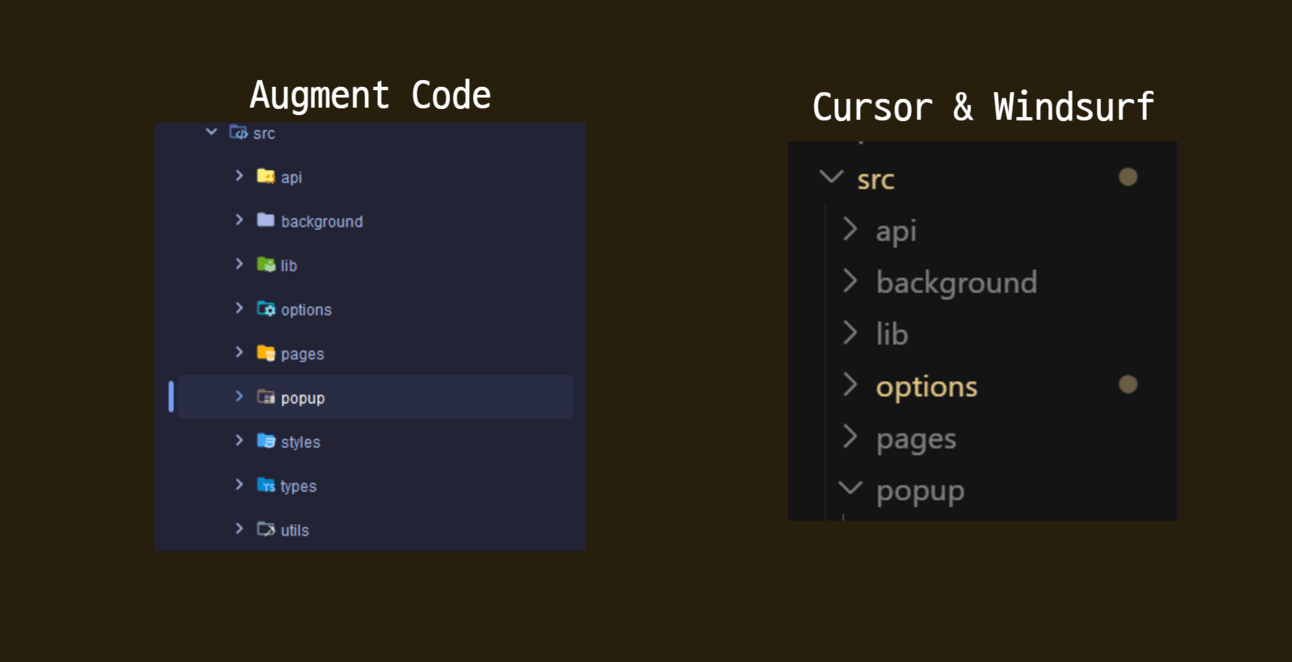Viewport: 1292px width, 662px height.
Task: Select the popup label in Cursor & Windsurf
Action: point(920,492)
